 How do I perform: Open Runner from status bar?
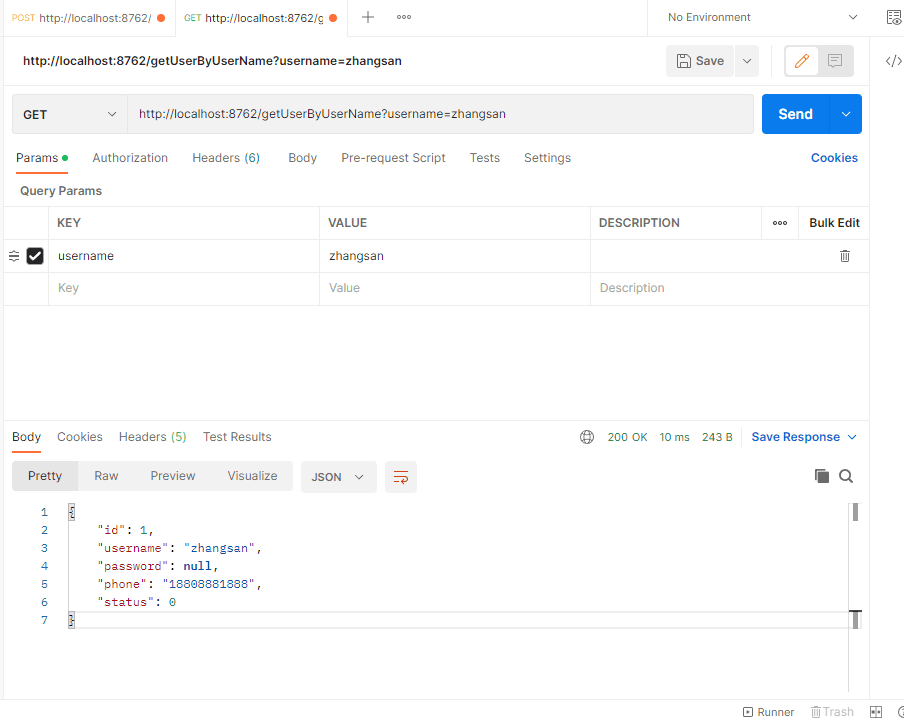(769, 712)
